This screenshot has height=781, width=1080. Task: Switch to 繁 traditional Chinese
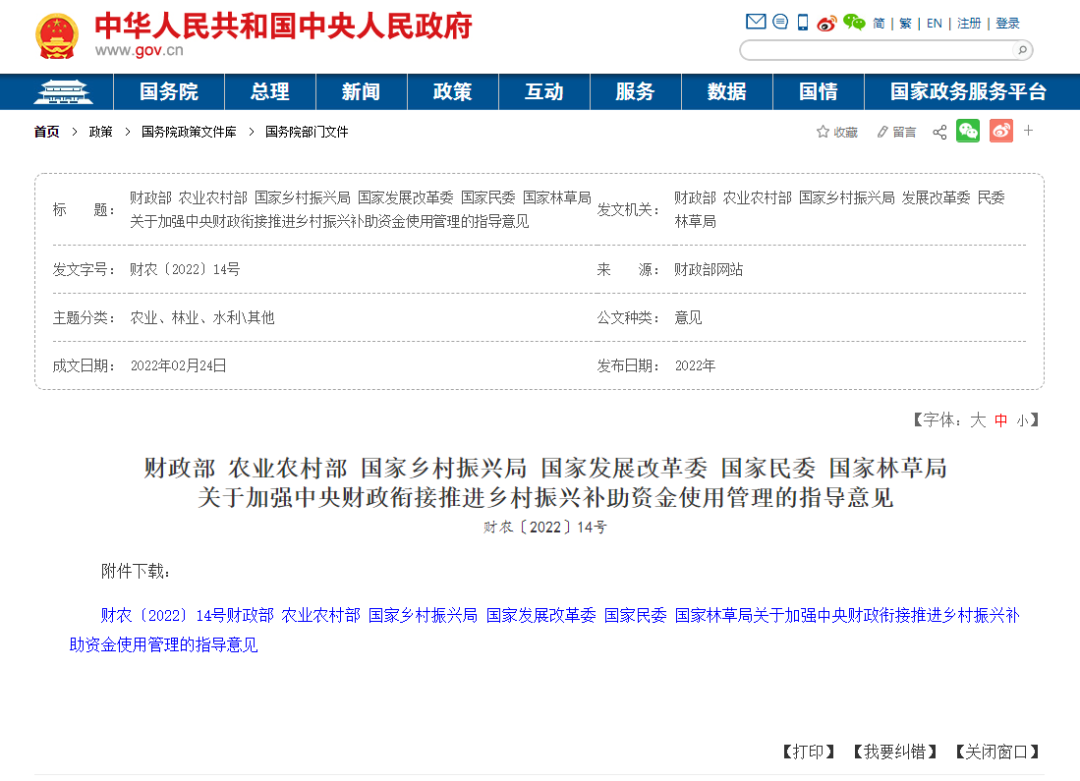coord(905,23)
